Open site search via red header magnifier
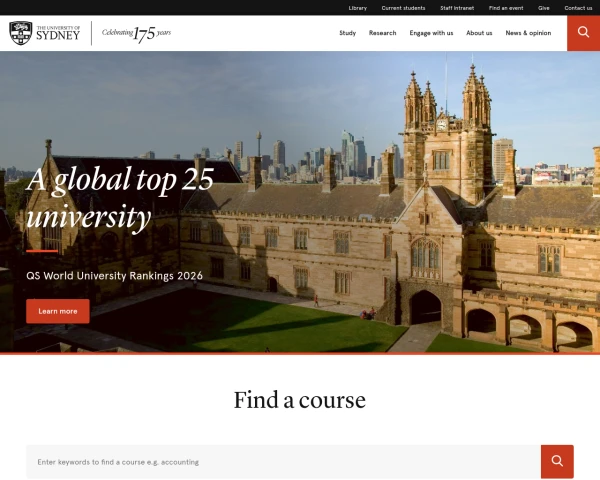This screenshot has height=480, width=600. click(583, 33)
